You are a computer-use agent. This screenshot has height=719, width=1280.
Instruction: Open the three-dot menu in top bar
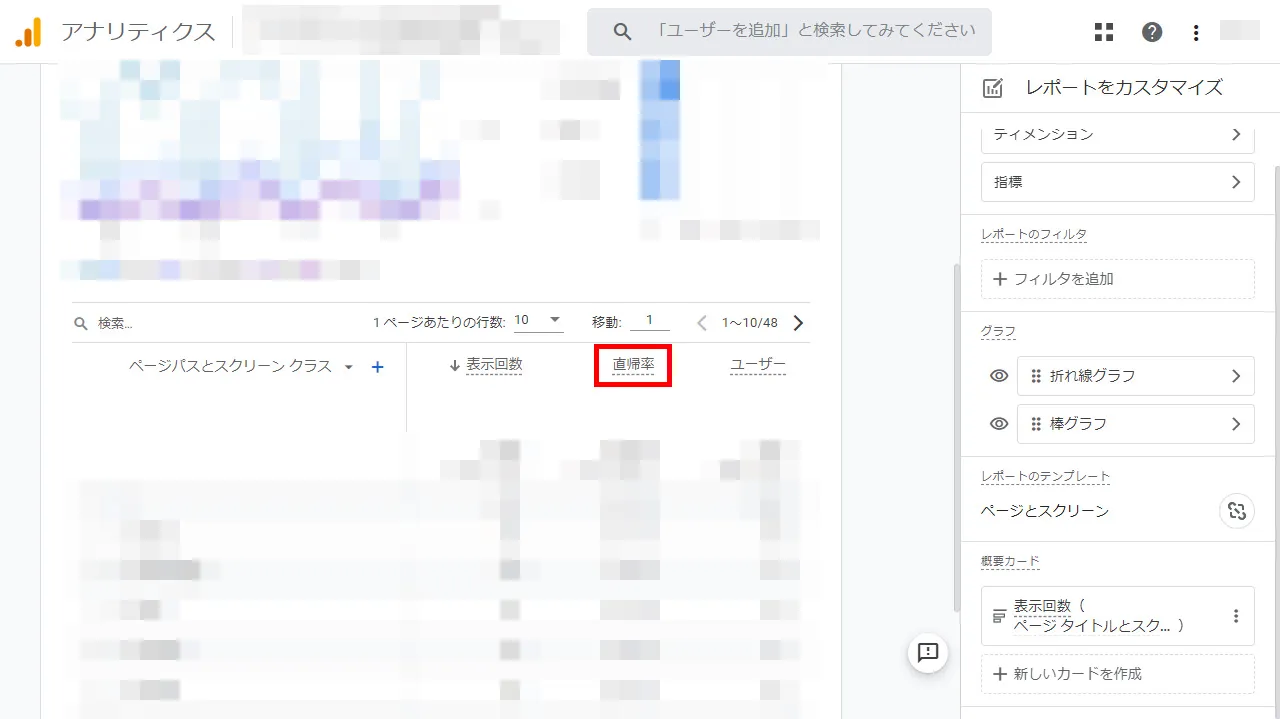pyautogui.click(x=1196, y=32)
